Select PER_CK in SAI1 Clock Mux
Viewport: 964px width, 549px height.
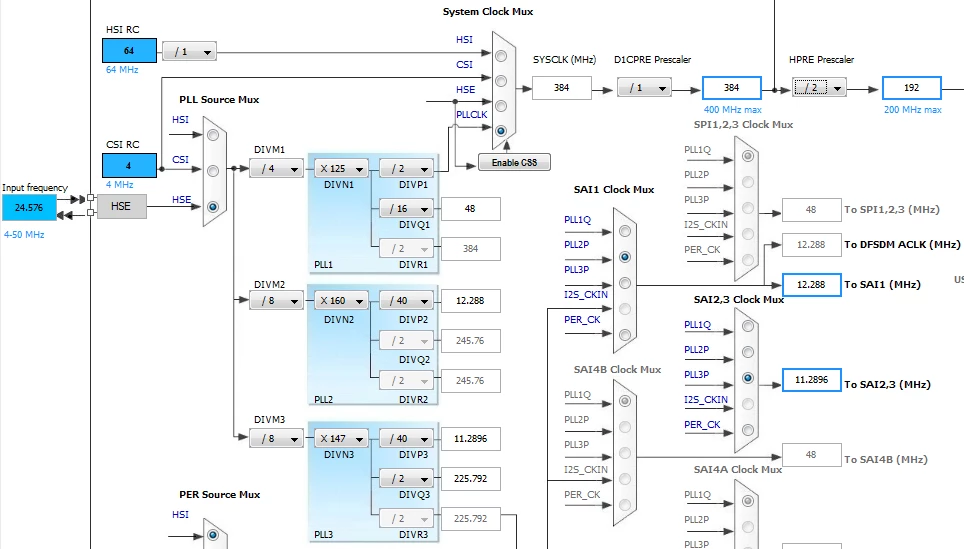(625, 335)
